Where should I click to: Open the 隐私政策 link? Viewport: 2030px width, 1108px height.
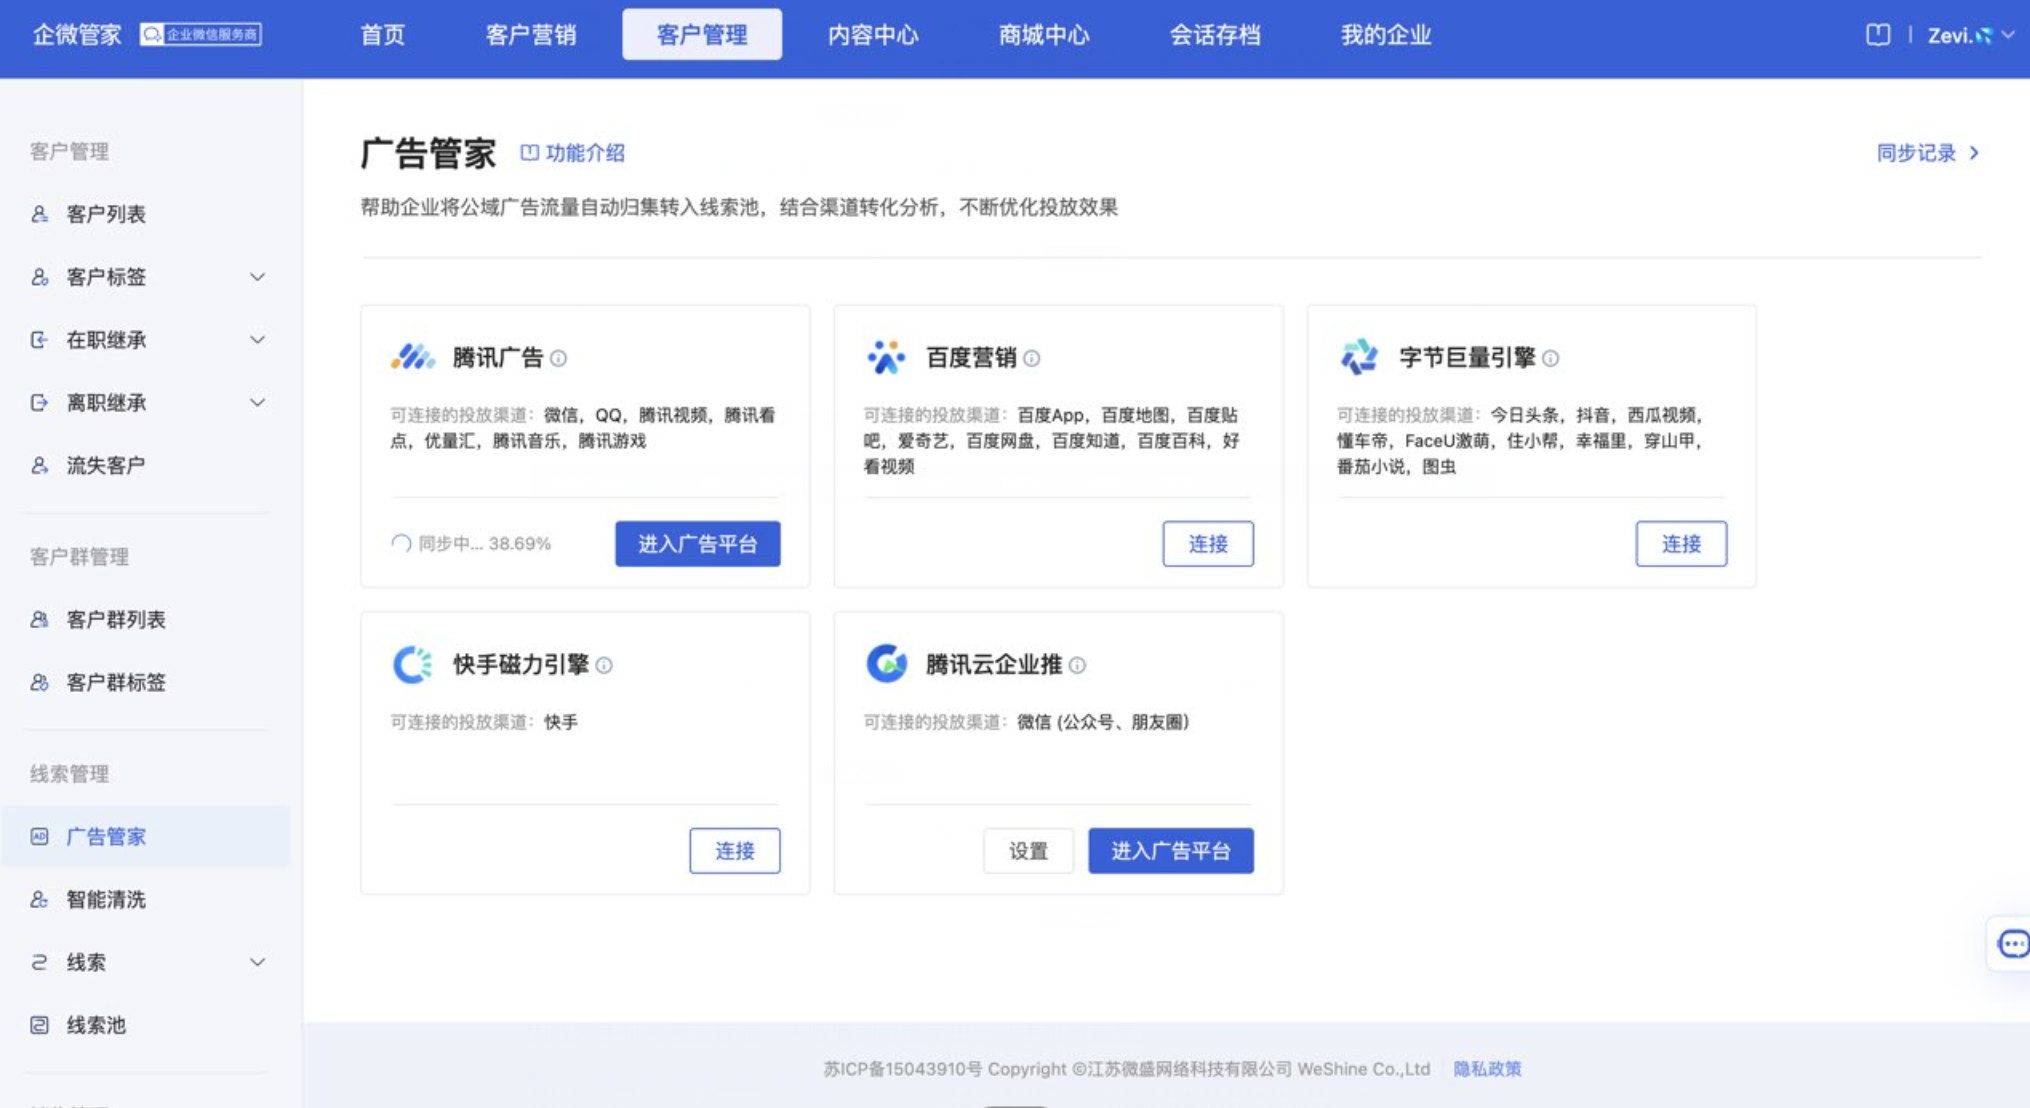point(1487,1069)
